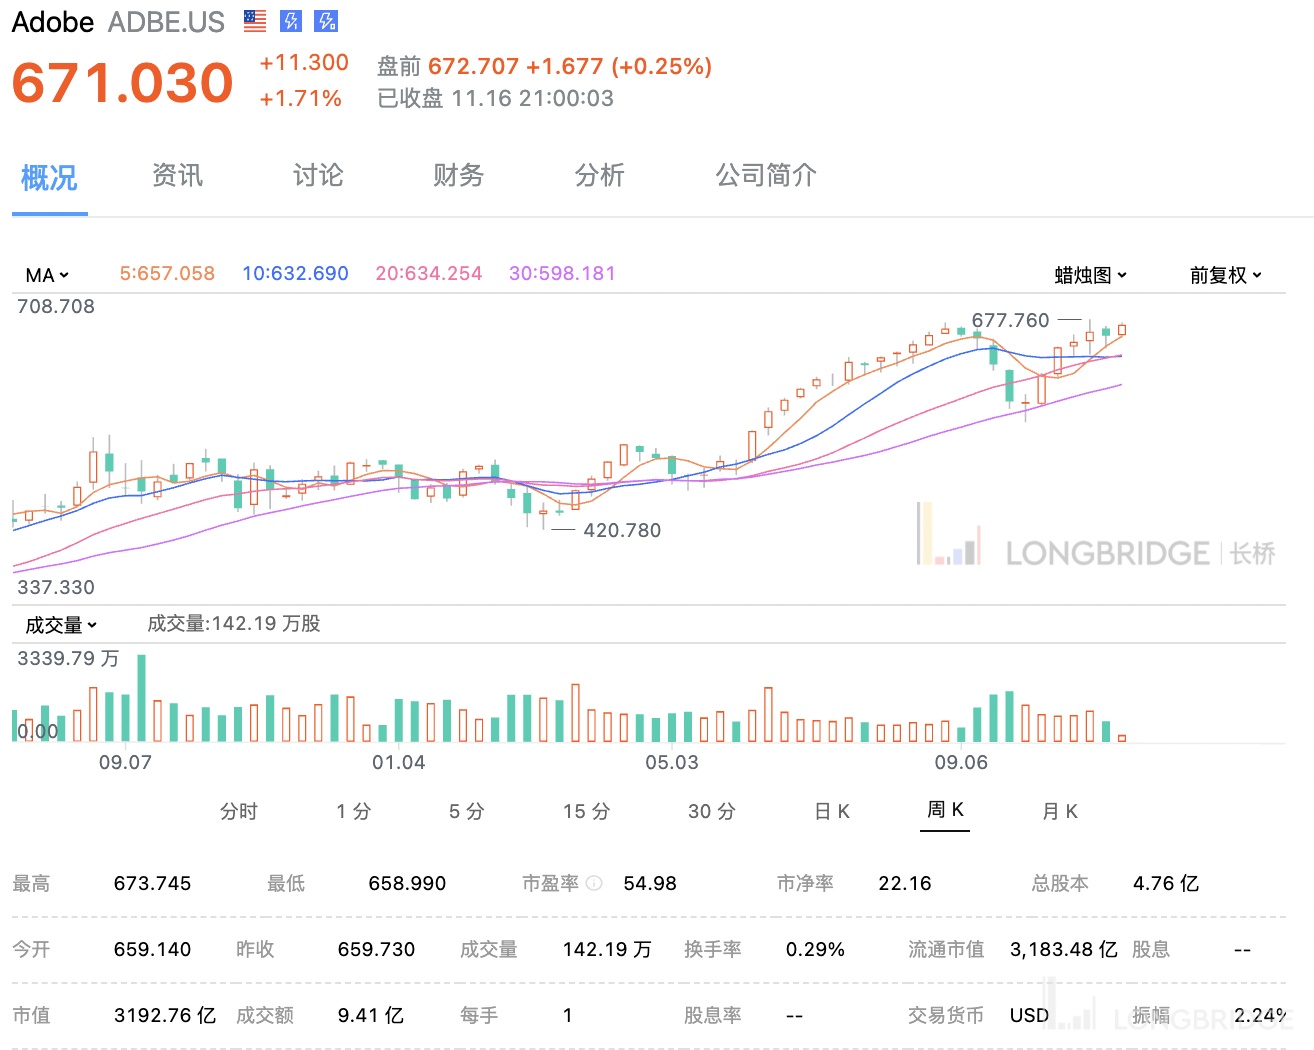Viewport: 1314px width, 1050px height.
Task: Click the percent change +1.71%
Action: coord(300,98)
